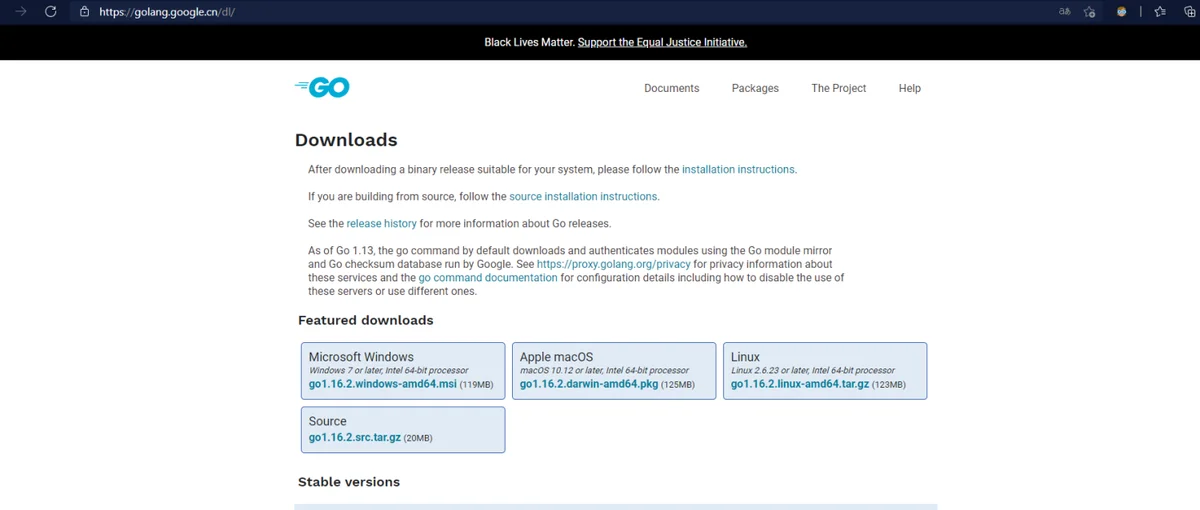Open proxy.golang.org/privacy link

pyautogui.click(x=613, y=264)
